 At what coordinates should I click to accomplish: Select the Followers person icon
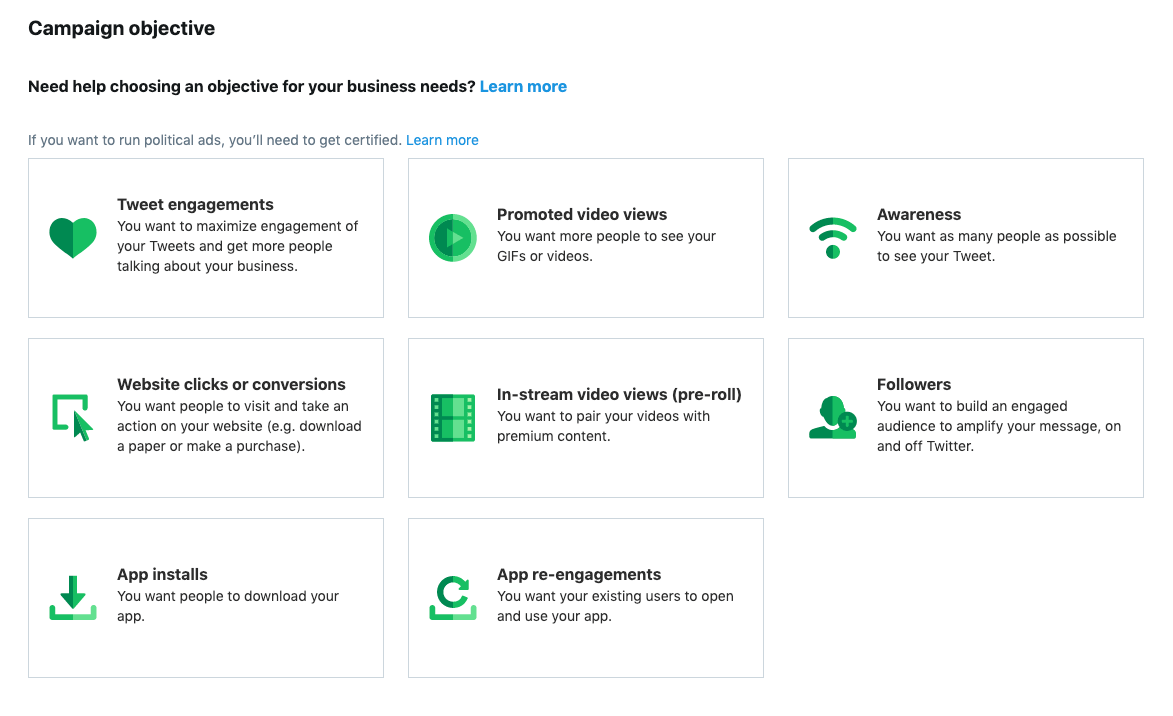[832, 417]
